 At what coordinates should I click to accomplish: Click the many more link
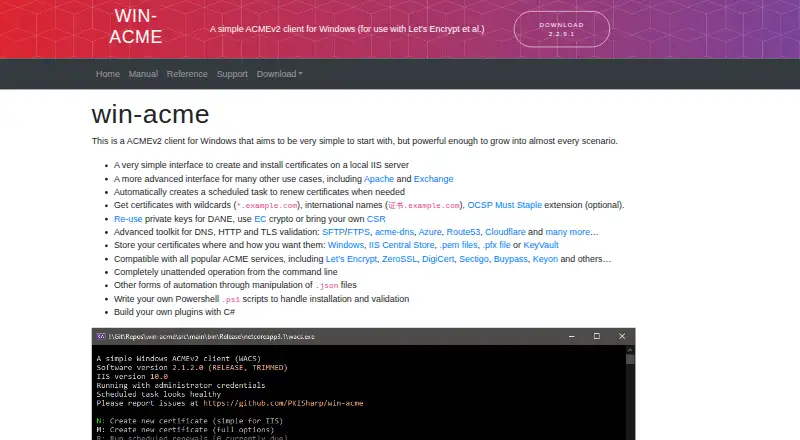click(567, 232)
